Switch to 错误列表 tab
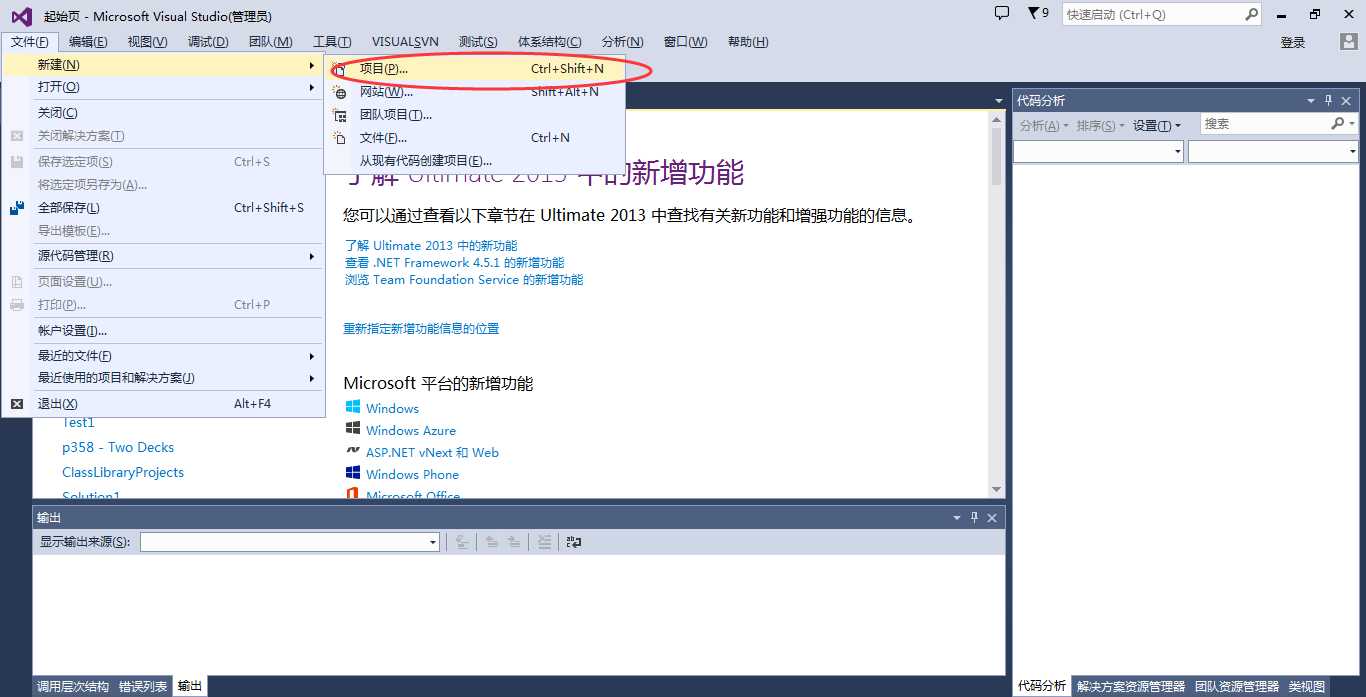The width and height of the screenshot is (1366, 697). 143,686
